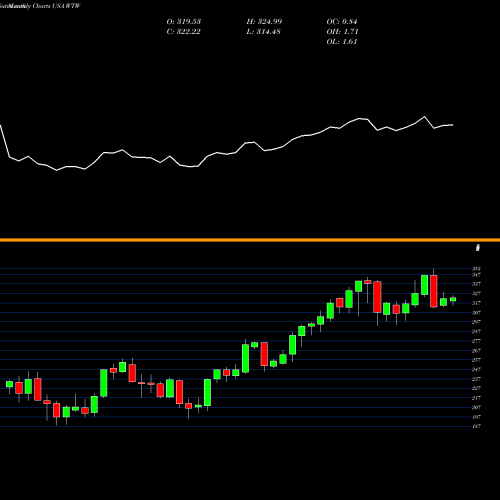The height and width of the screenshot is (500, 500).
Task: Click the OC: 0.84 readout
Action: [342, 22]
